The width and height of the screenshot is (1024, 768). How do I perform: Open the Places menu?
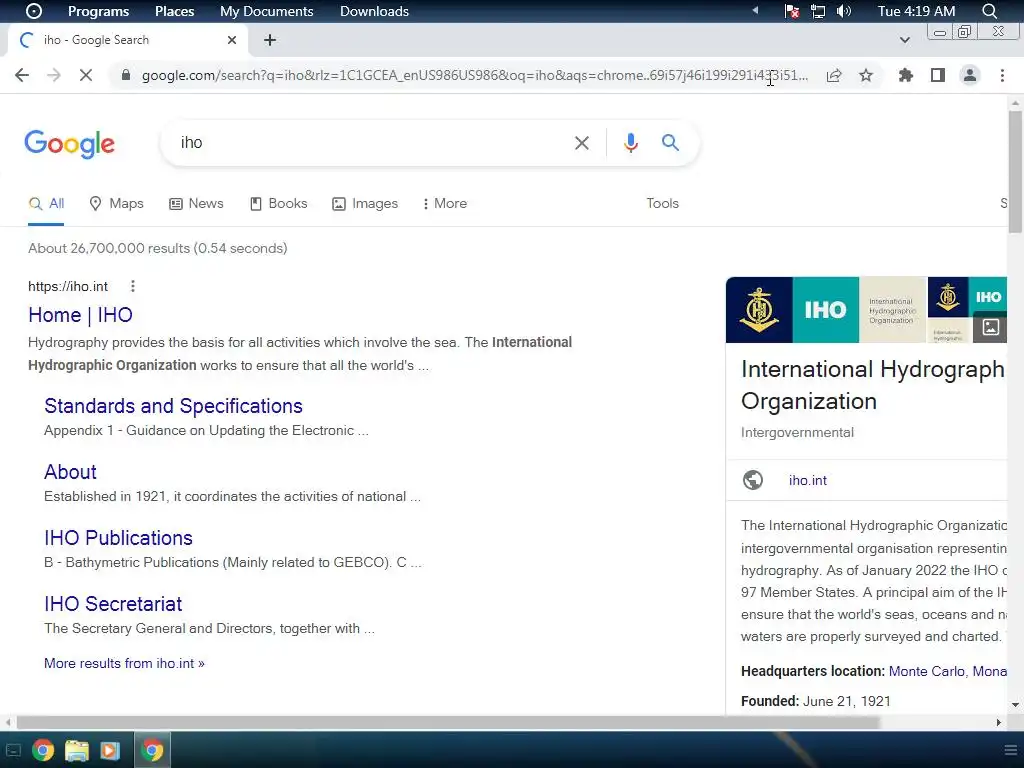point(174,11)
